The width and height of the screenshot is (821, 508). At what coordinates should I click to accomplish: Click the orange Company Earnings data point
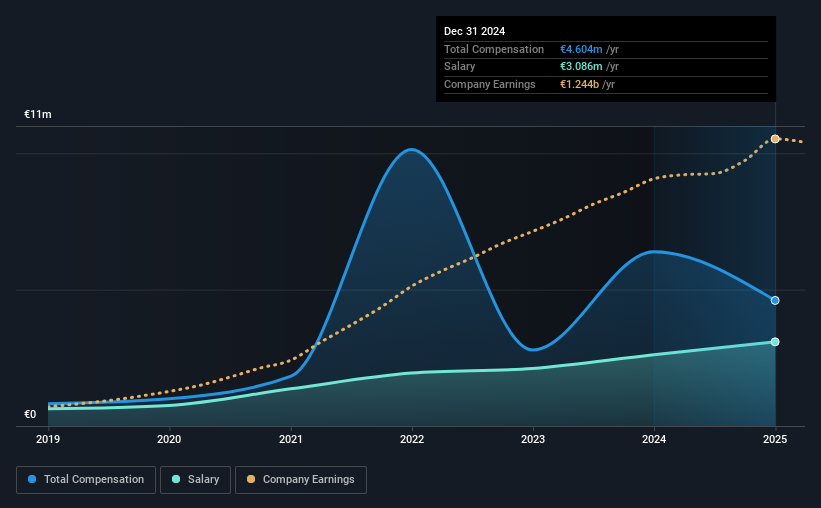pyautogui.click(x=775, y=139)
